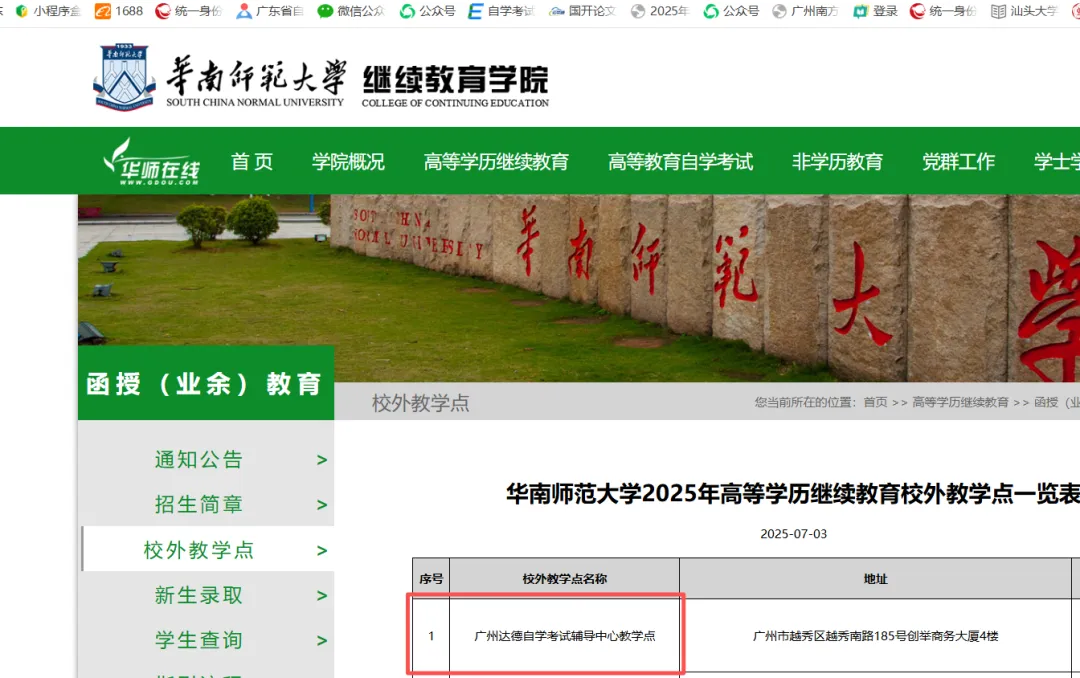This screenshot has width=1080, height=678.
Task: Open the 非学历教育 menu
Action: 837,162
